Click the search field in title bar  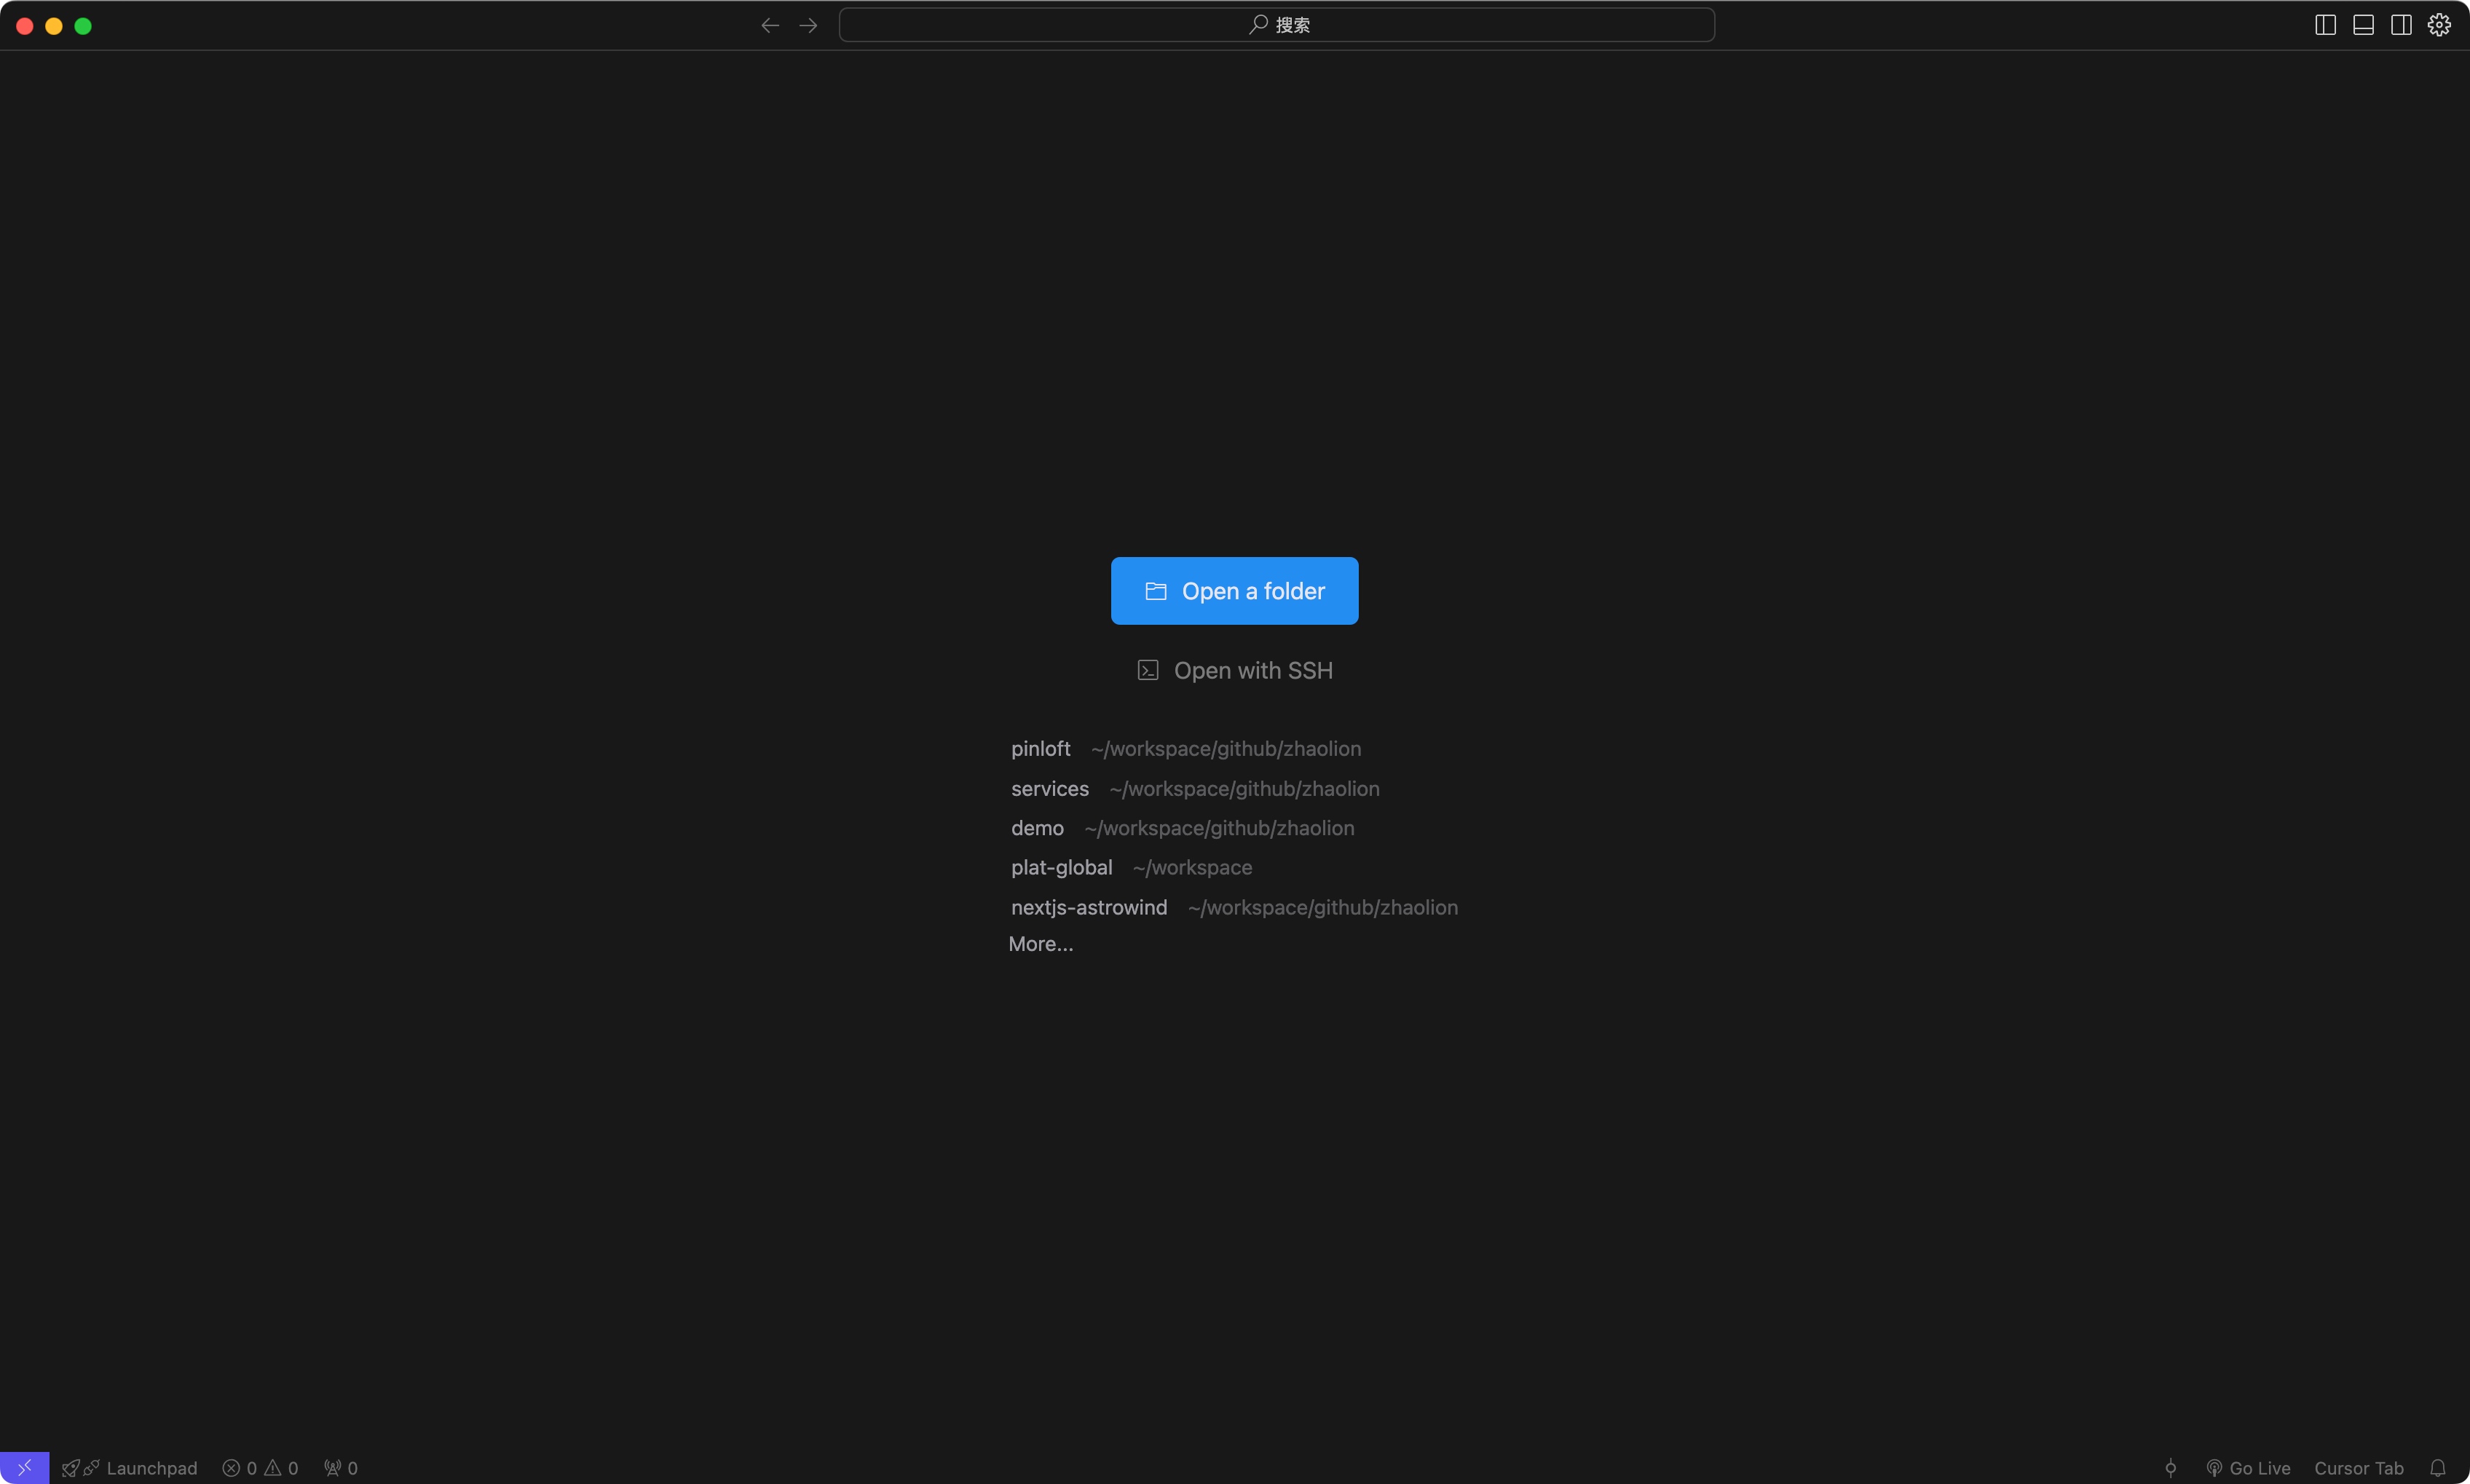click(1277, 25)
